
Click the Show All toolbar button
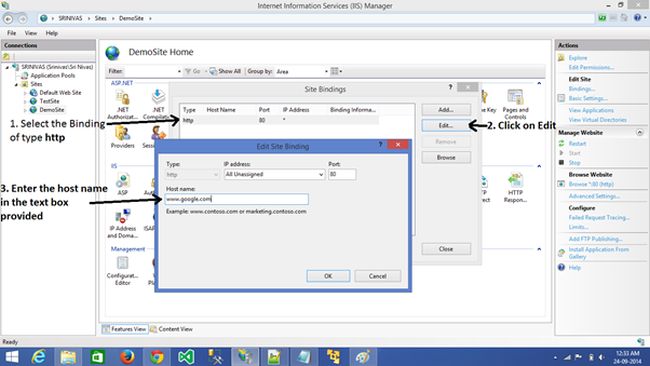[225, 71]
